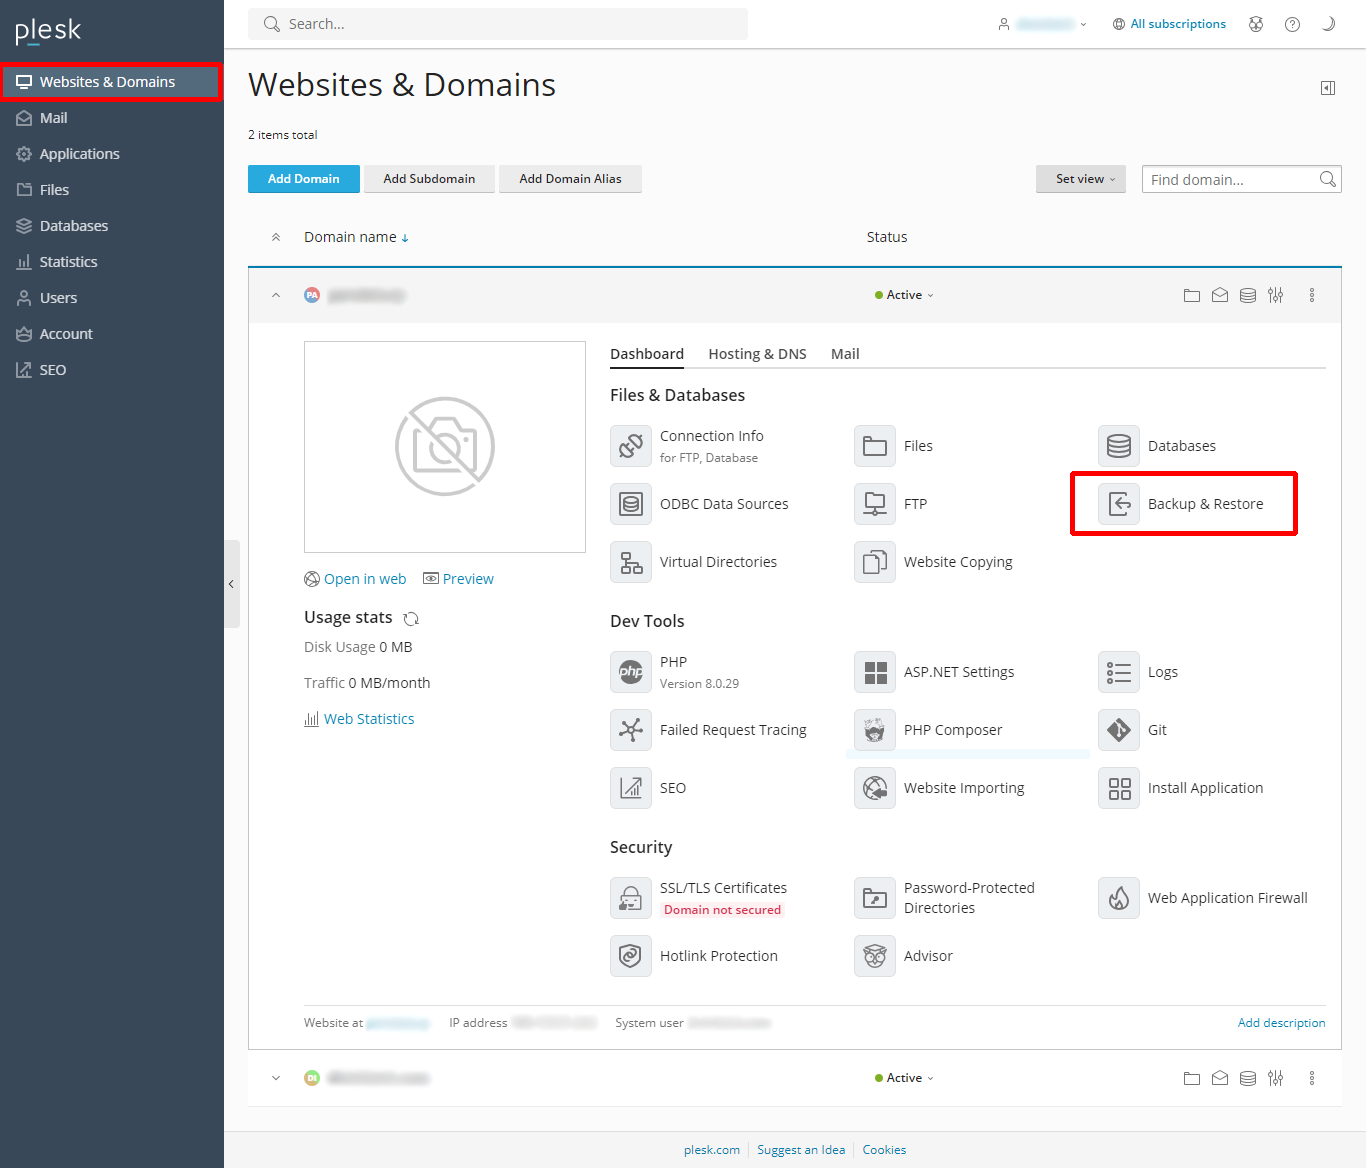Toggle the right side panel icon
The width and height of the screenshot is (1366, 1168).
point(1328,88)
